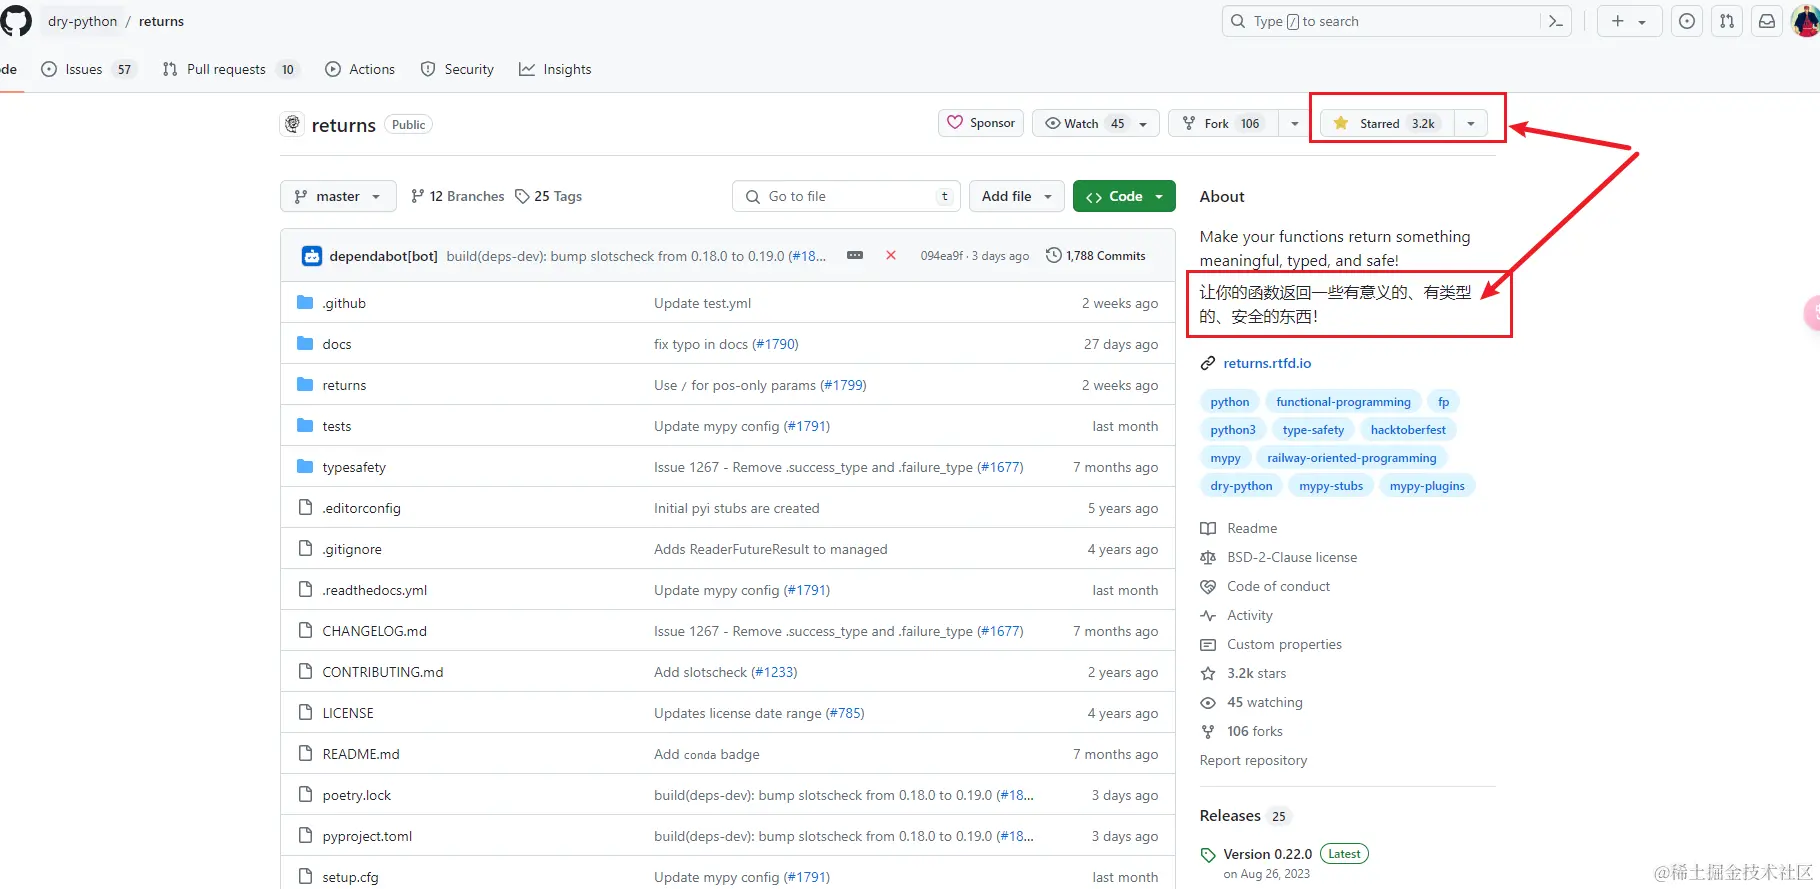Switch to the Actions tab

coord(360,69)
